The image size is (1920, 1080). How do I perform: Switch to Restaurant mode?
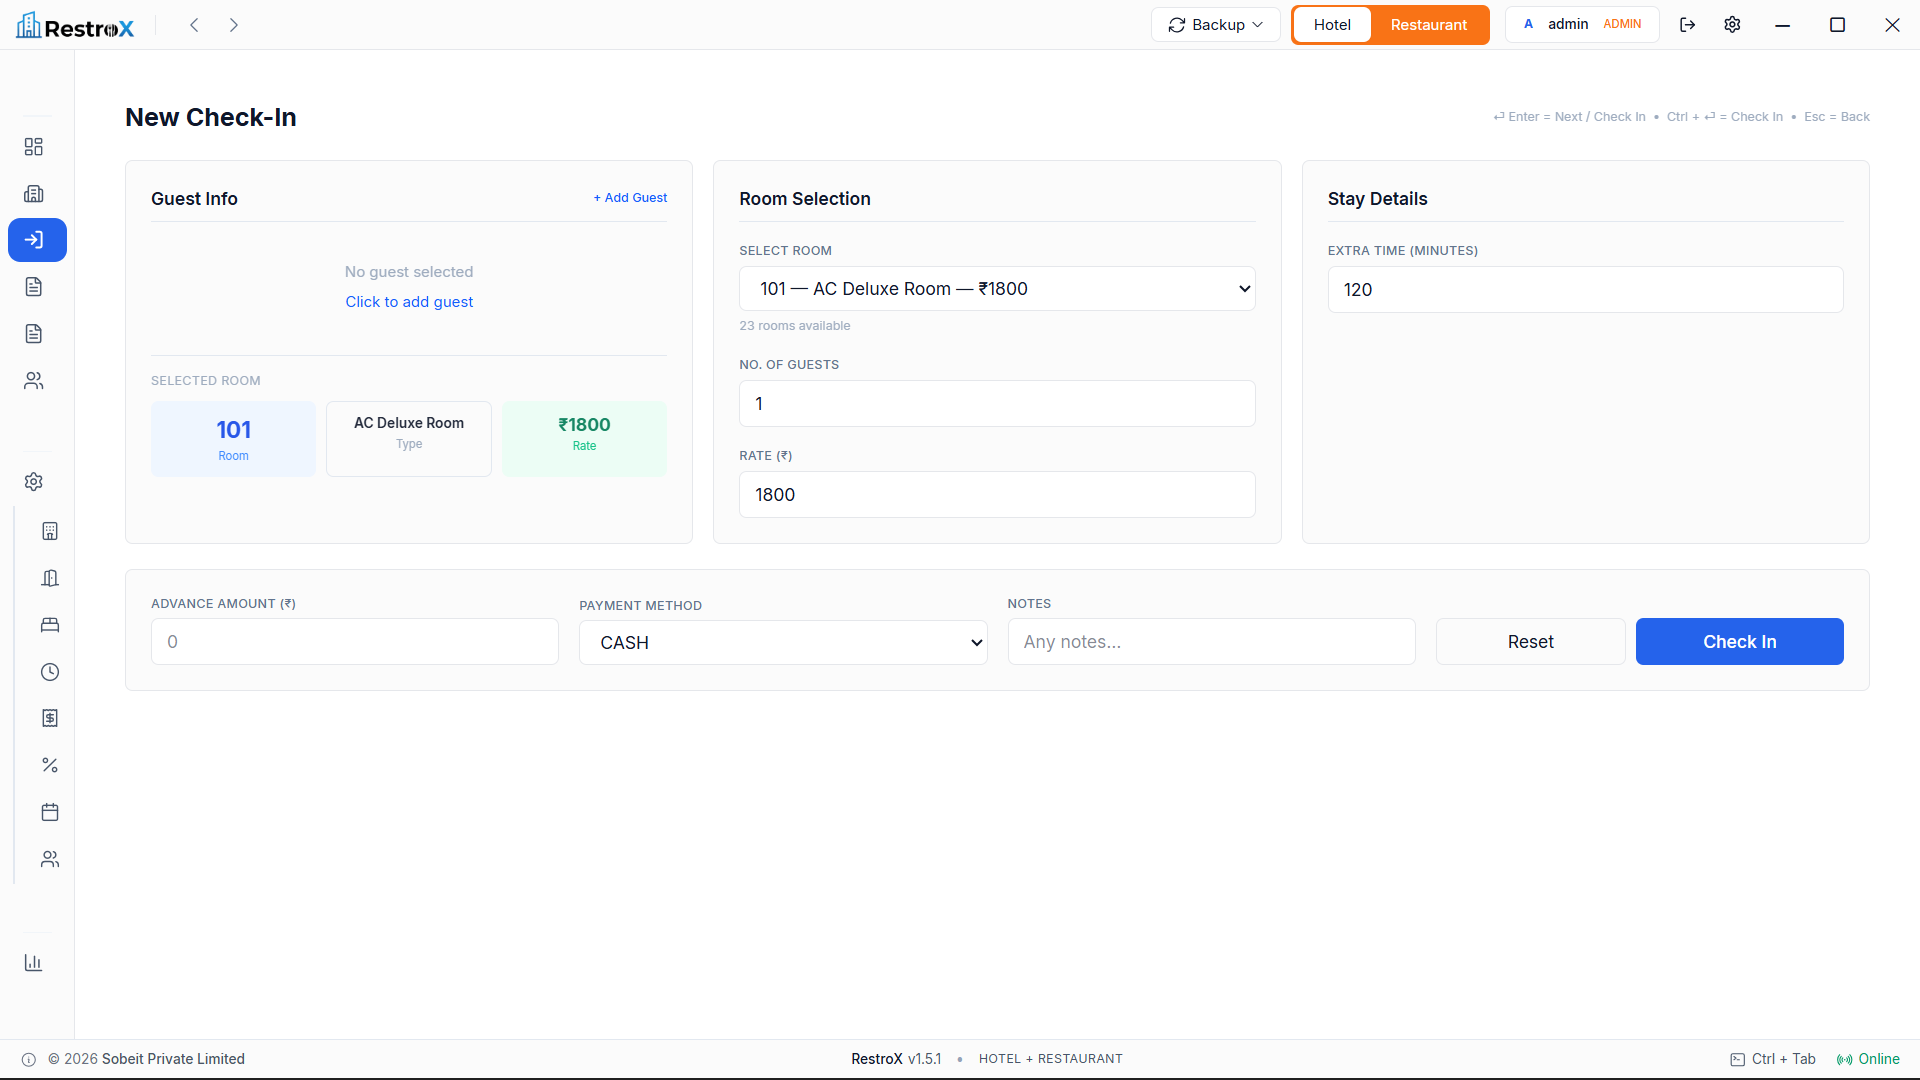[x=1428, y=25]
